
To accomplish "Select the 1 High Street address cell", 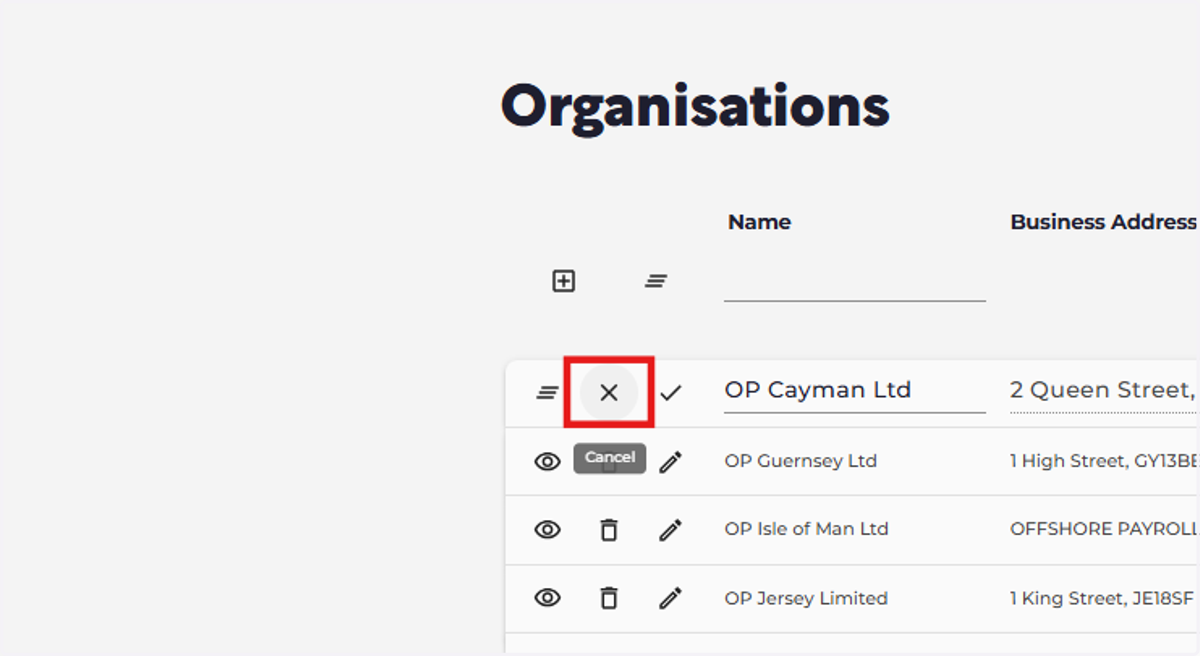I will point(1104,461).
